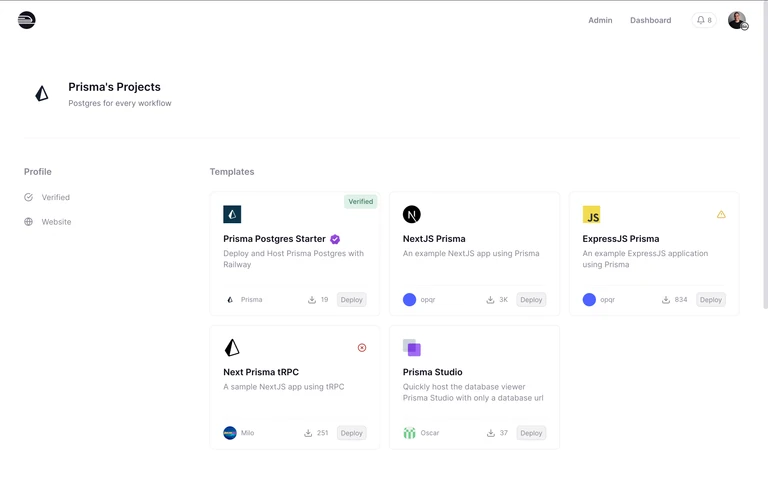Click the download icon beside 37 deployments
This screenshot has width=768, height=482.
click(x=491, y=433)
